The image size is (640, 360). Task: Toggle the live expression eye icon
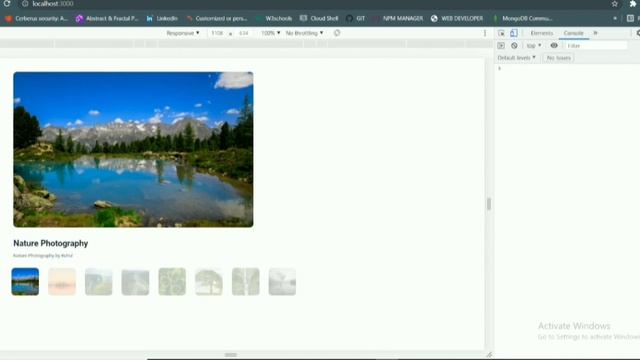(x=554, y=46)
